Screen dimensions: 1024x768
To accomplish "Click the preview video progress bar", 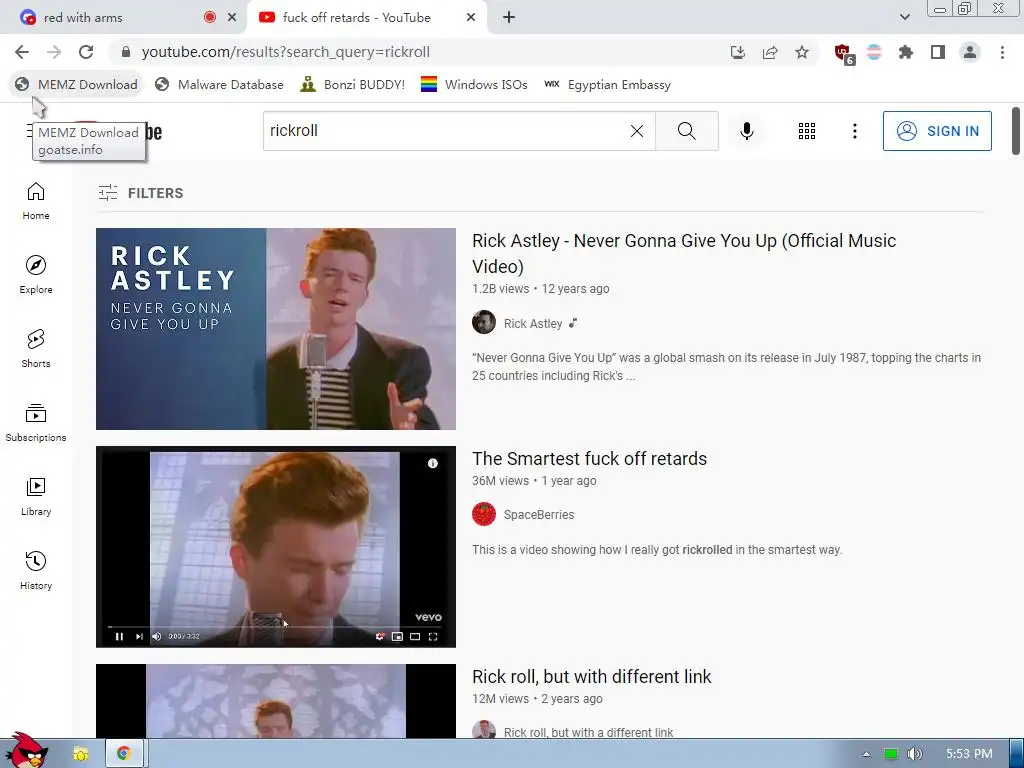I will [x=274, y=626].
